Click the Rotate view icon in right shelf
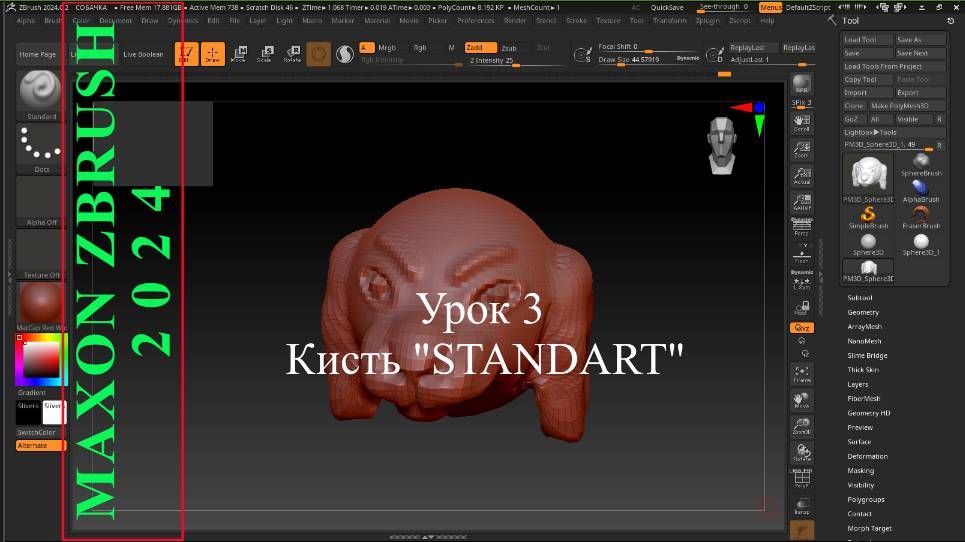Image resolution: width=965 pixels, height=542 pixels. point(801,453)
